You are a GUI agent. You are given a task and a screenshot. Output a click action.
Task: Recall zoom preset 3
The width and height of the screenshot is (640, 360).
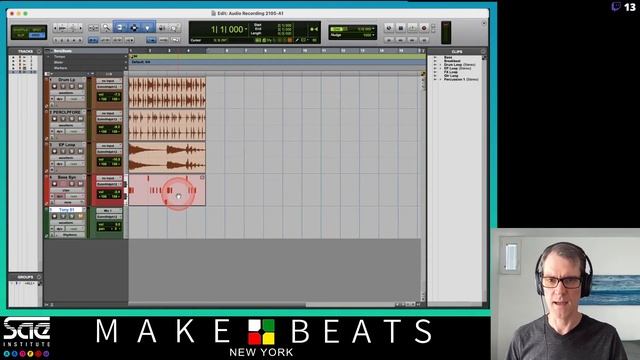point(68,40)
